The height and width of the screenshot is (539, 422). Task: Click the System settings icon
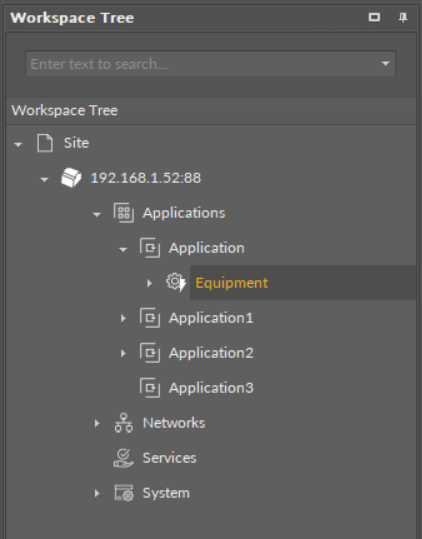click(x=124, y=493)
